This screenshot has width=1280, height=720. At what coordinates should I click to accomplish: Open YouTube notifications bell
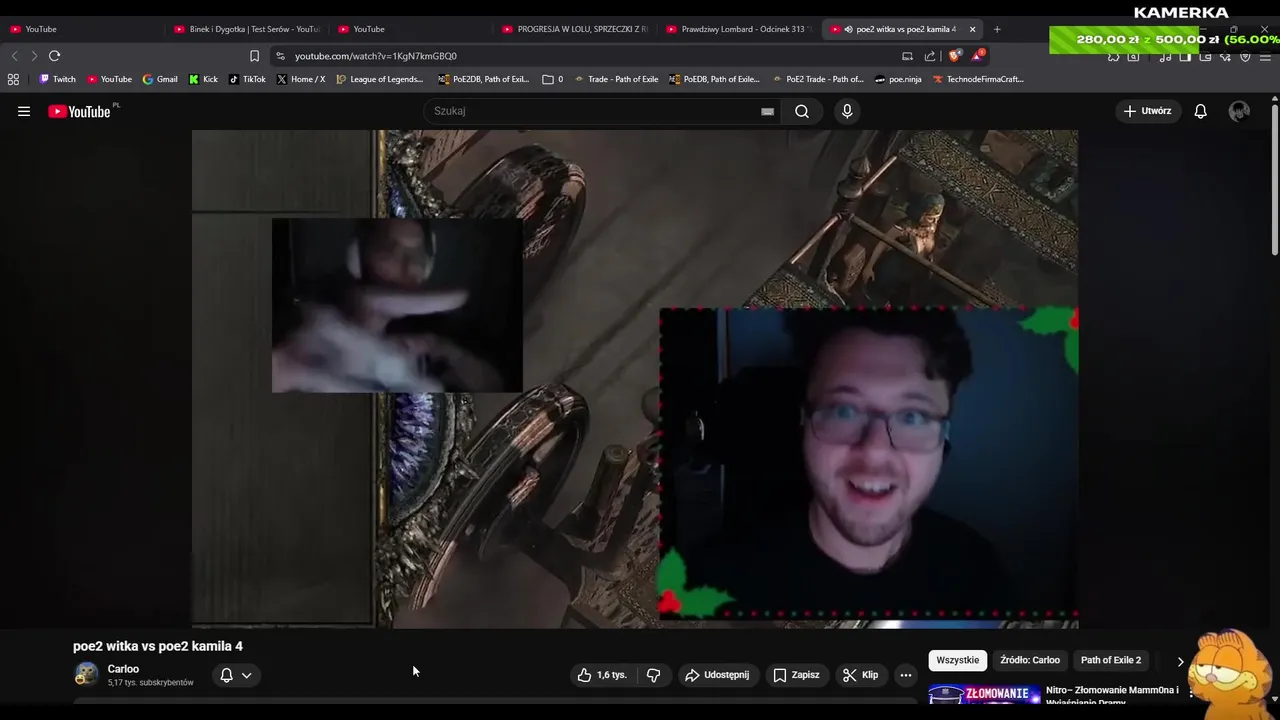1200,111
